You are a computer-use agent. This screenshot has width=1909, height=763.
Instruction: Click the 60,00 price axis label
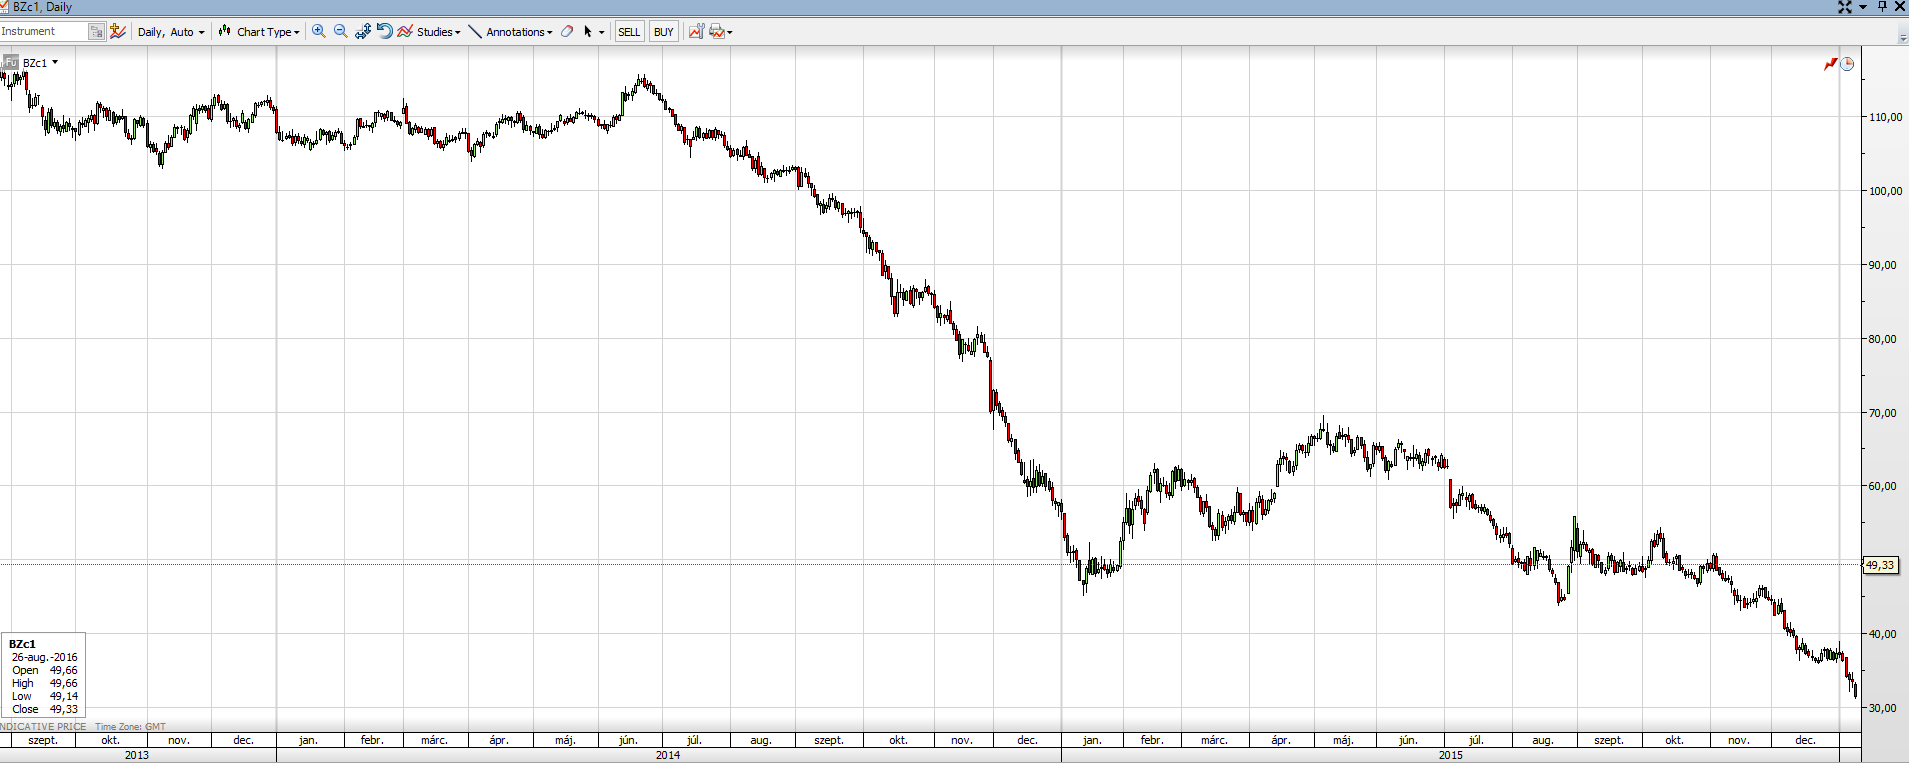pos(1882,486)
